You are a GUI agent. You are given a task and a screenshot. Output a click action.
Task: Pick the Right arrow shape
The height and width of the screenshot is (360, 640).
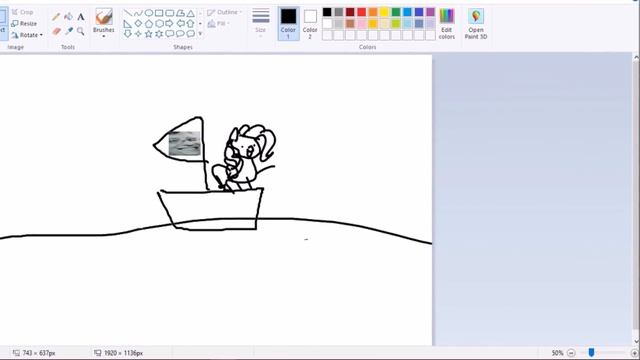(x=170, y=24)
